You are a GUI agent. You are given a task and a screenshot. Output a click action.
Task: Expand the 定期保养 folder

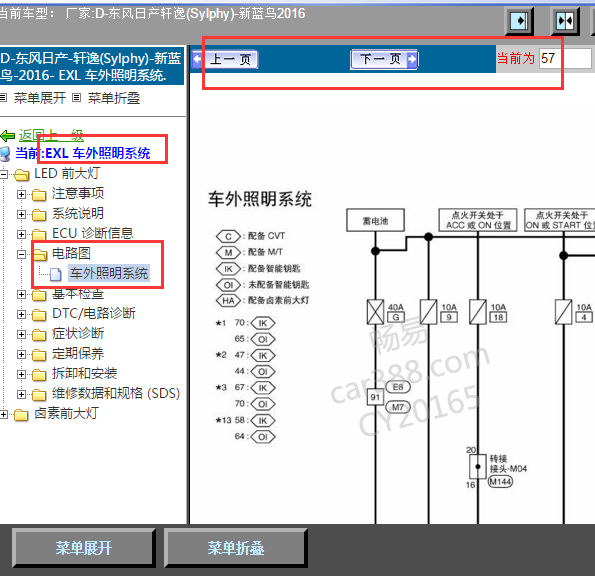(x=21, y=354)
